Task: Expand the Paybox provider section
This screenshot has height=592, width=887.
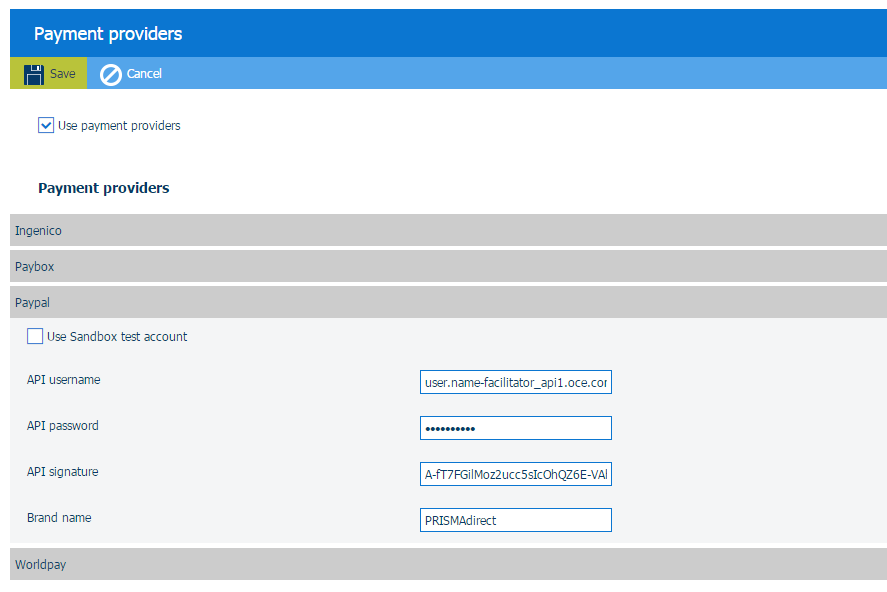Action: coord(448,267)
